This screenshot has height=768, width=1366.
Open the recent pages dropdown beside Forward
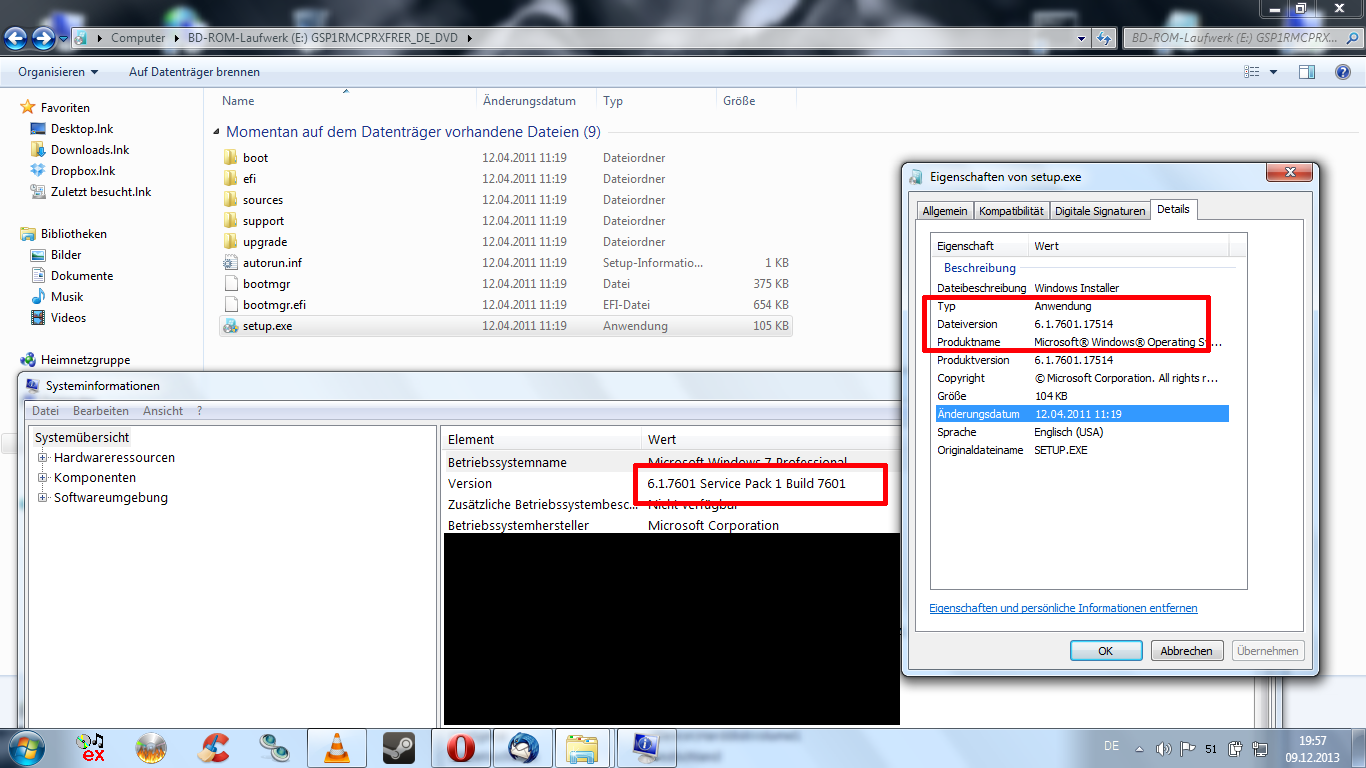point(63,39)
